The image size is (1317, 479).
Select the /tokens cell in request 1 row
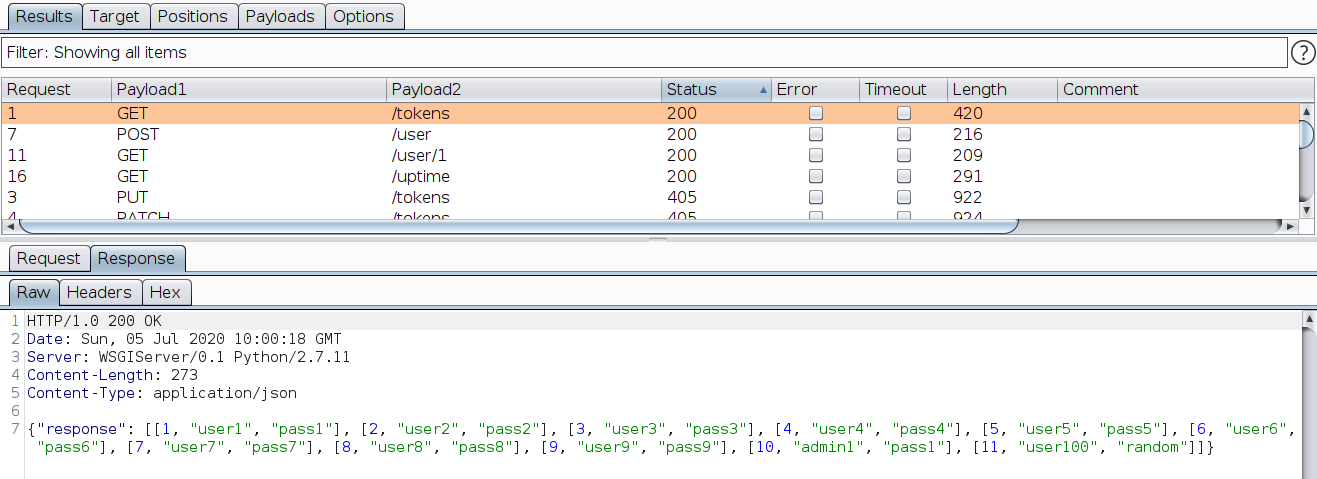click(523, 113)
